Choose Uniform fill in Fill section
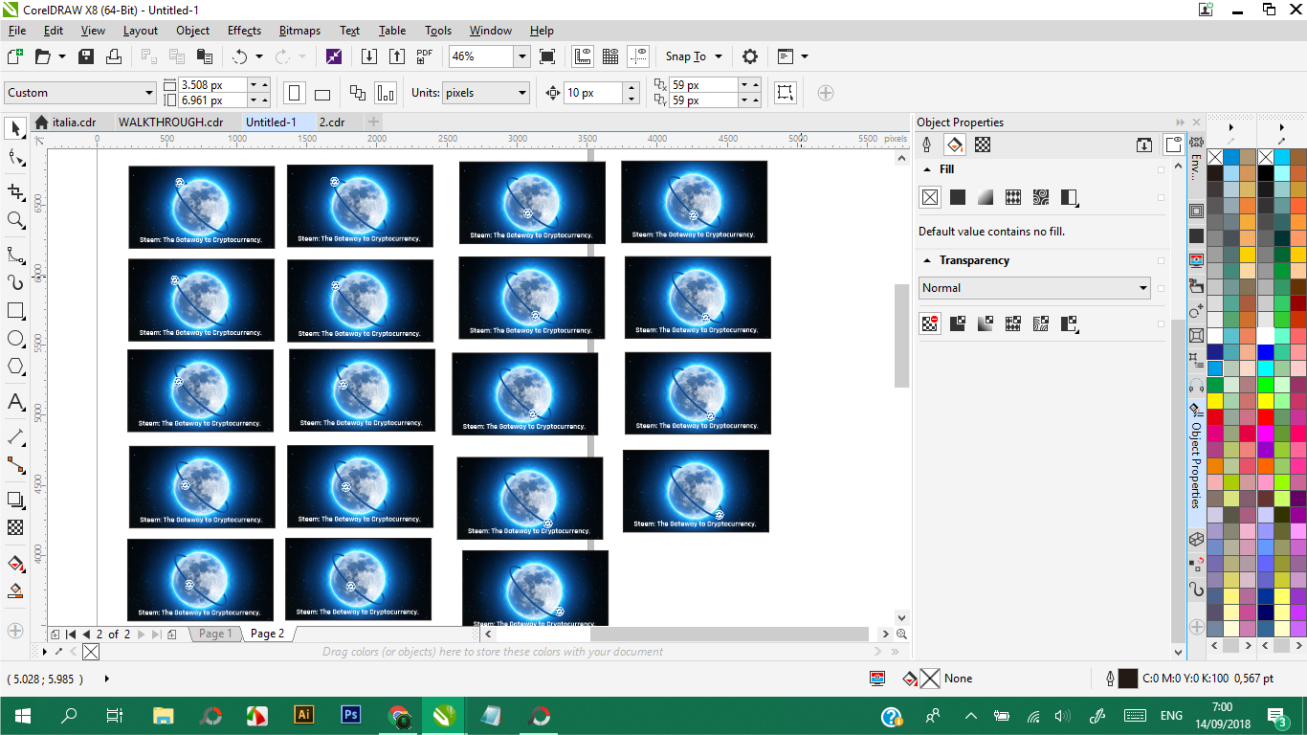This screenshot has height=735, width=1307. [x=957, y=197]
